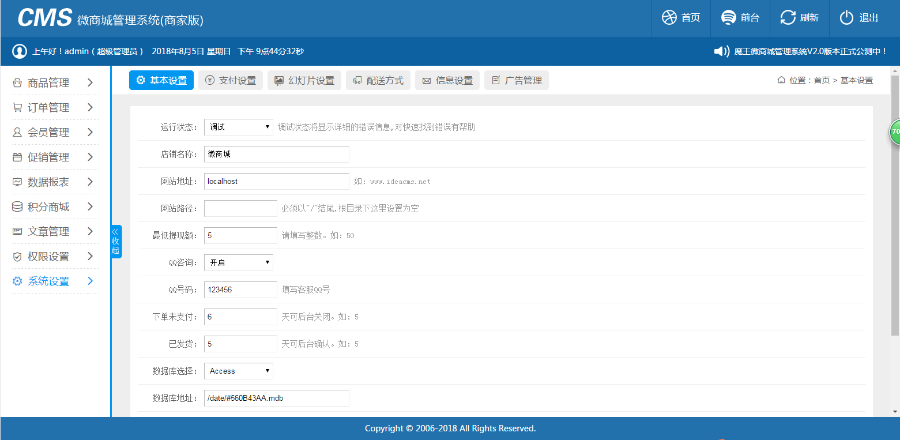The image size is (900, 440).
Task: Switch to 基本设置 tab
Action: pos(161,80)
